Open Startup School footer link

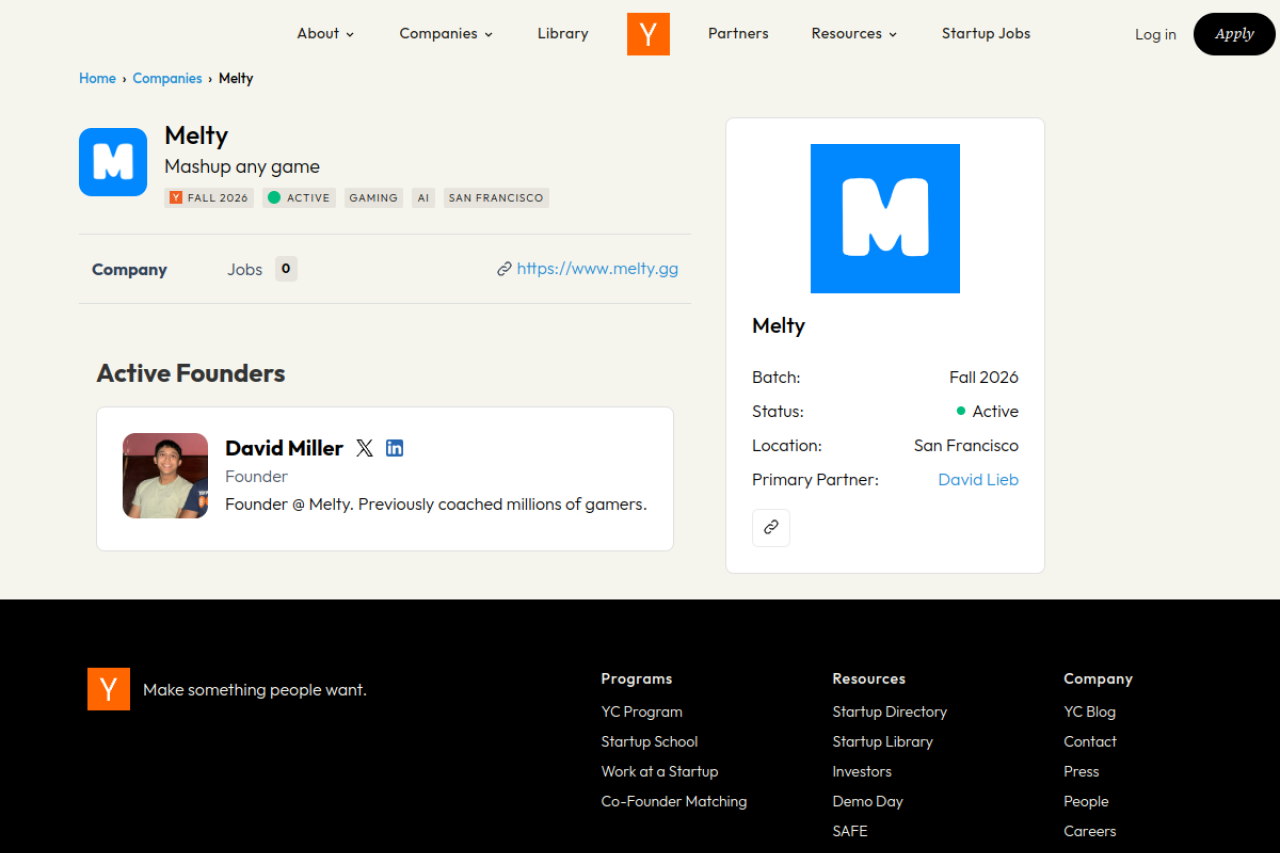[x=649, y=742]
